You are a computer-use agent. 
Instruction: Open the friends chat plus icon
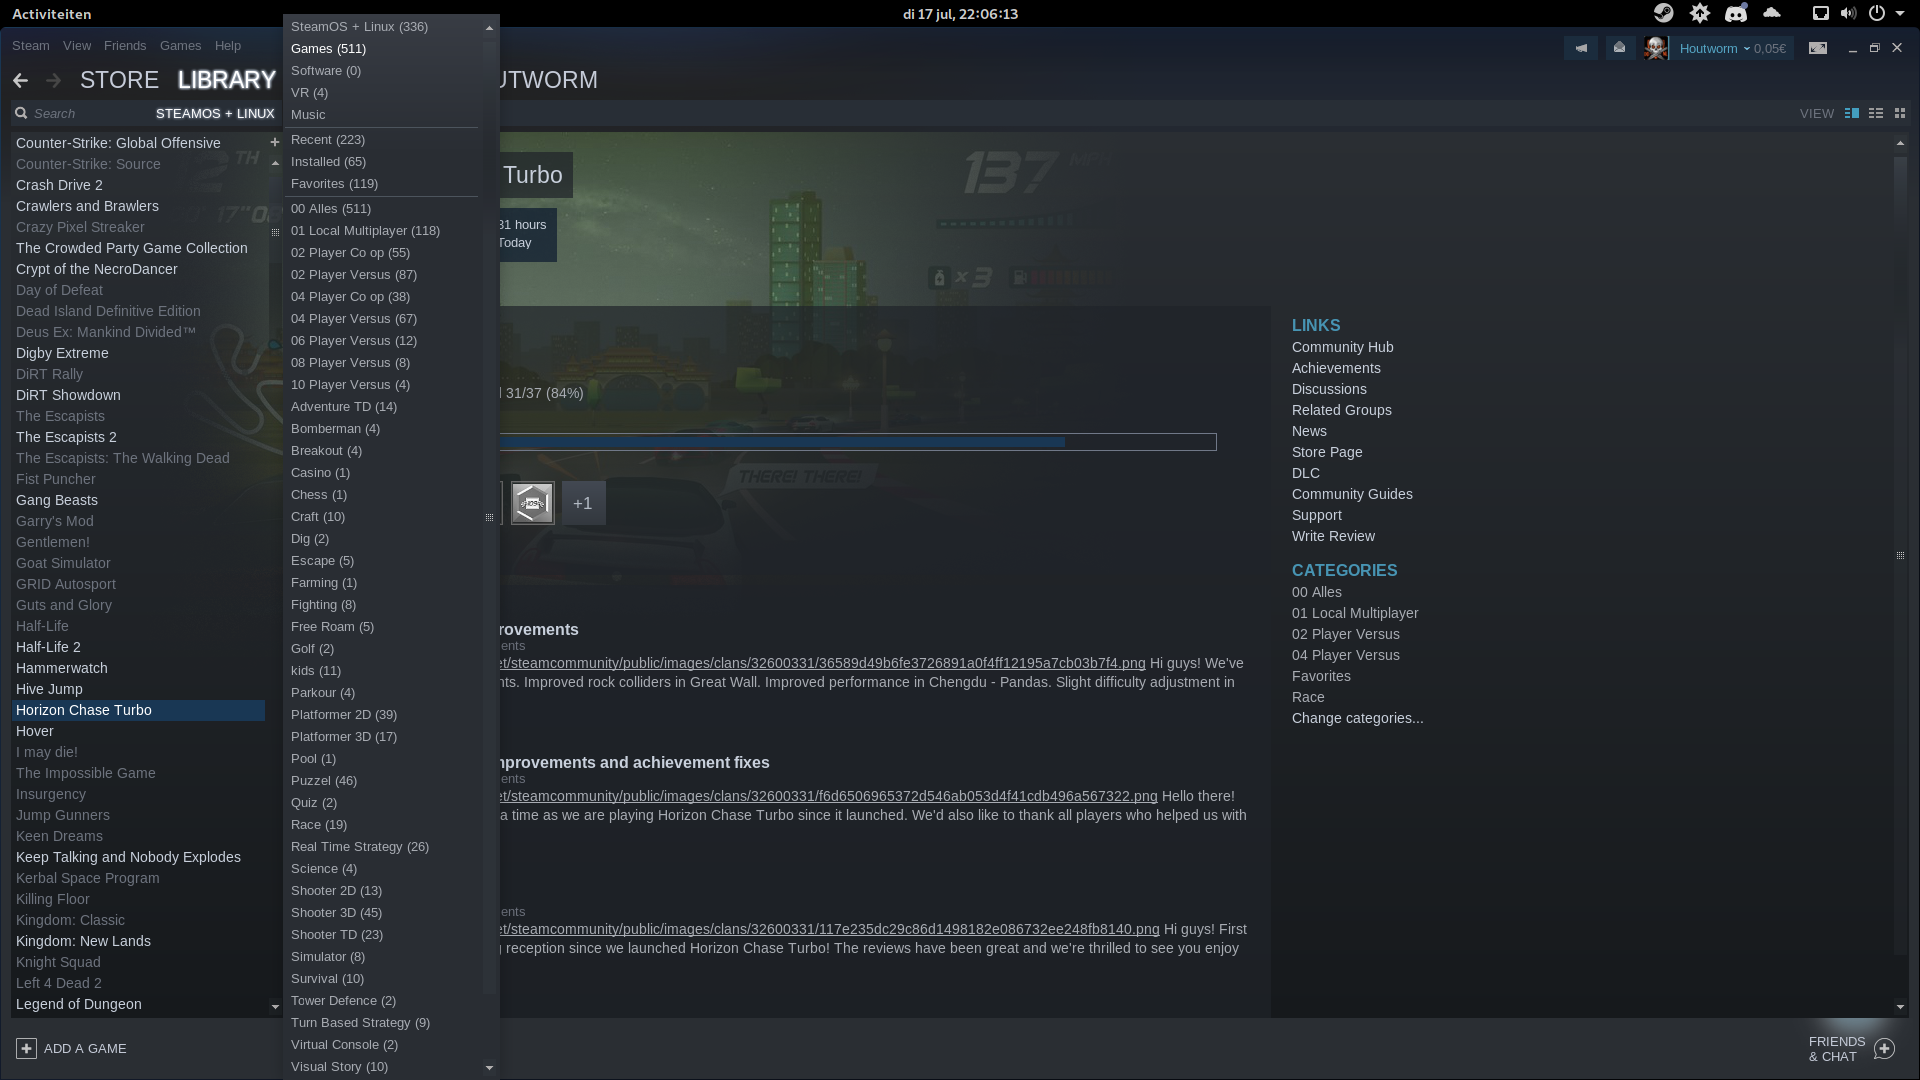pyautogui.click(x=1884, y=1048)
